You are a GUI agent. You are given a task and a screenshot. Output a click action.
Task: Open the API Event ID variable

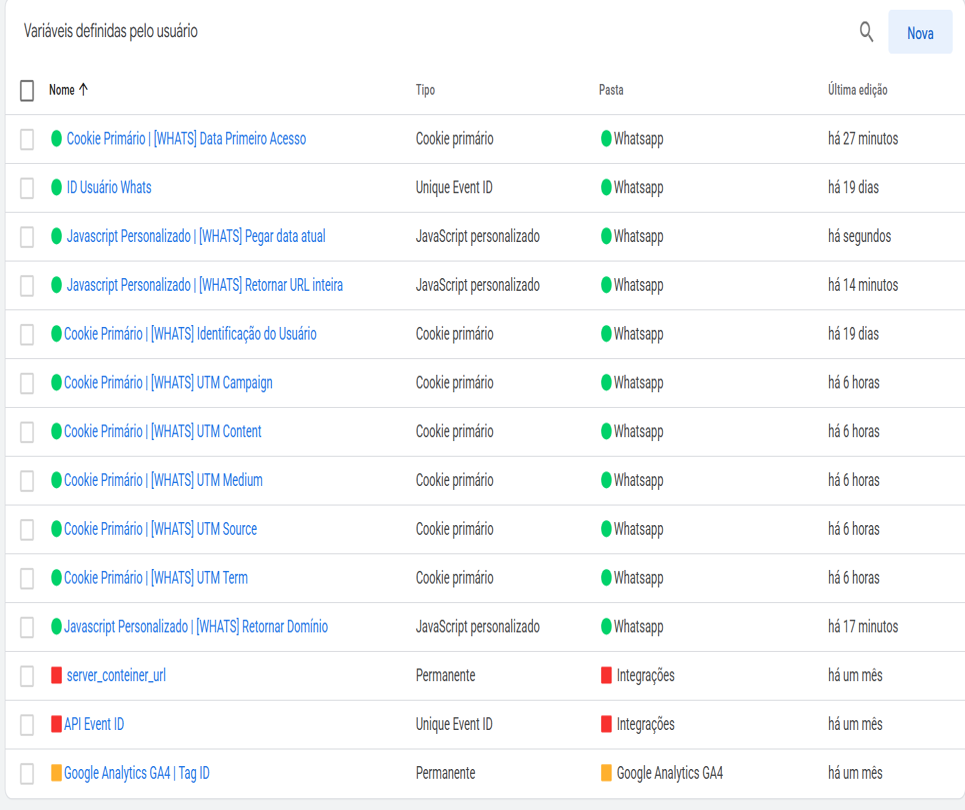click(x=94, y=724)
